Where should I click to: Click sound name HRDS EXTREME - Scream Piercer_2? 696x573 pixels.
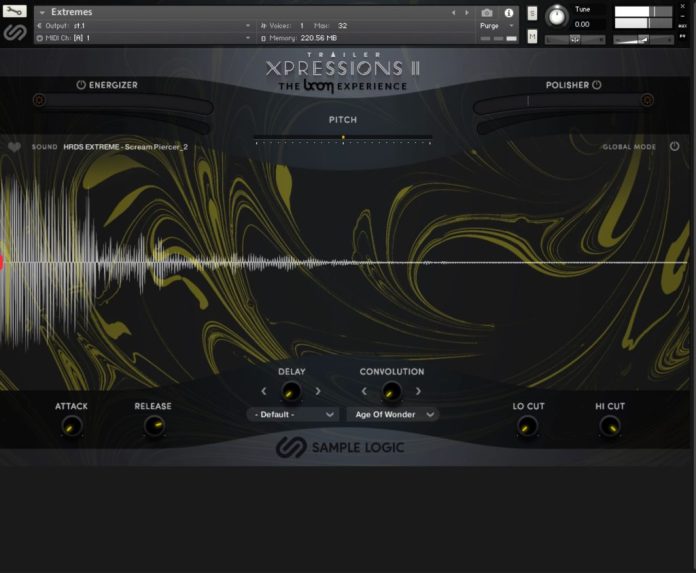(x=126, y=147)
